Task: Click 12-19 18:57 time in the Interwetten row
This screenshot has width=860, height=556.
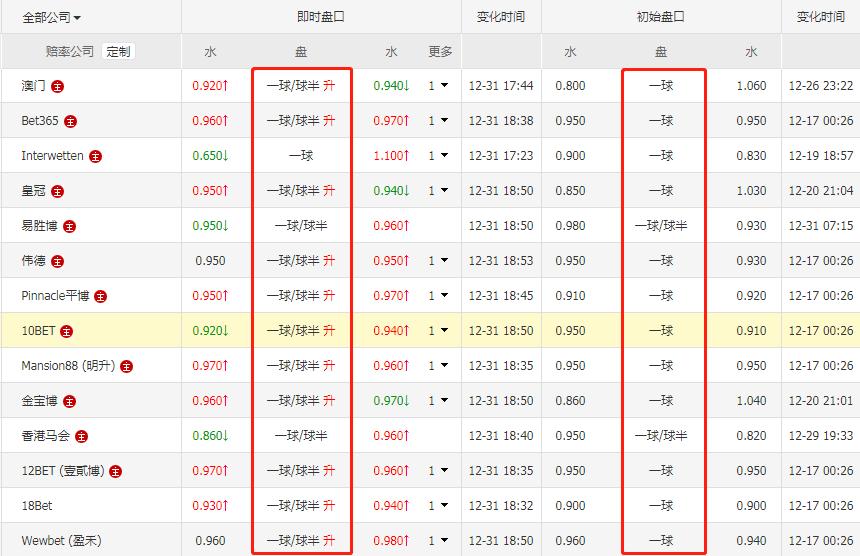Action: pyautogui.click(x=821, y=156)
